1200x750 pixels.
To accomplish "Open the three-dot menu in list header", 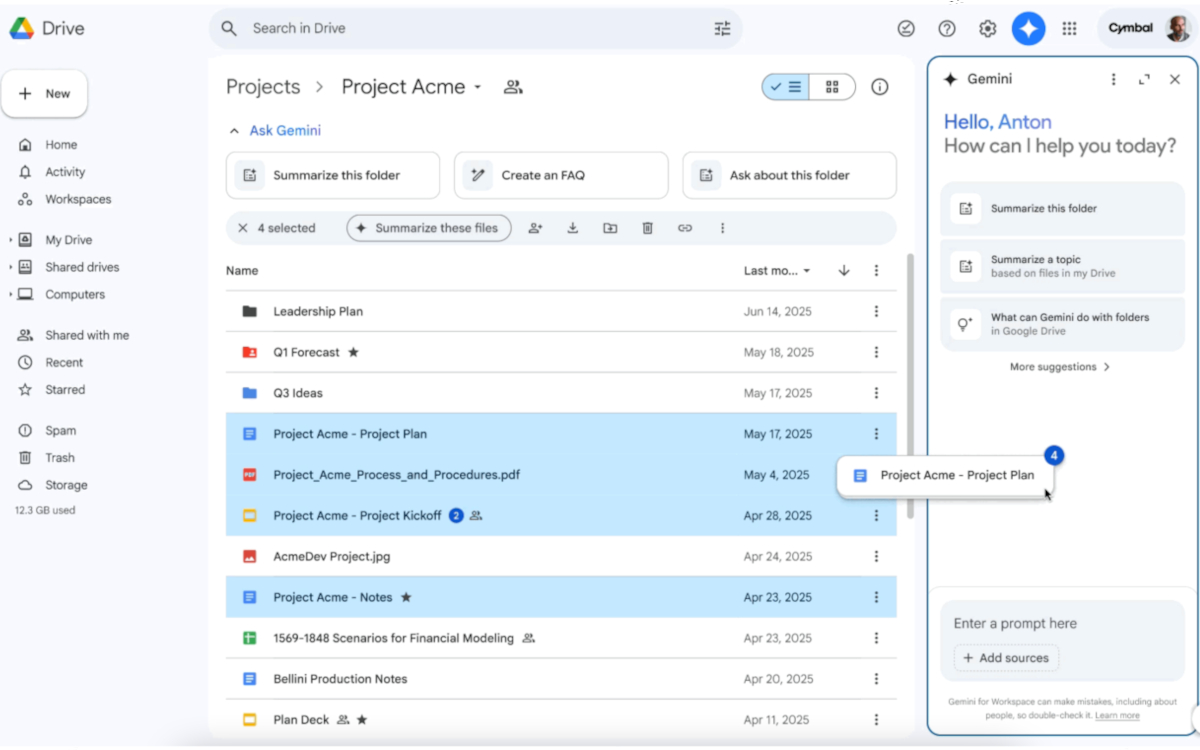I will pos(876,270).
